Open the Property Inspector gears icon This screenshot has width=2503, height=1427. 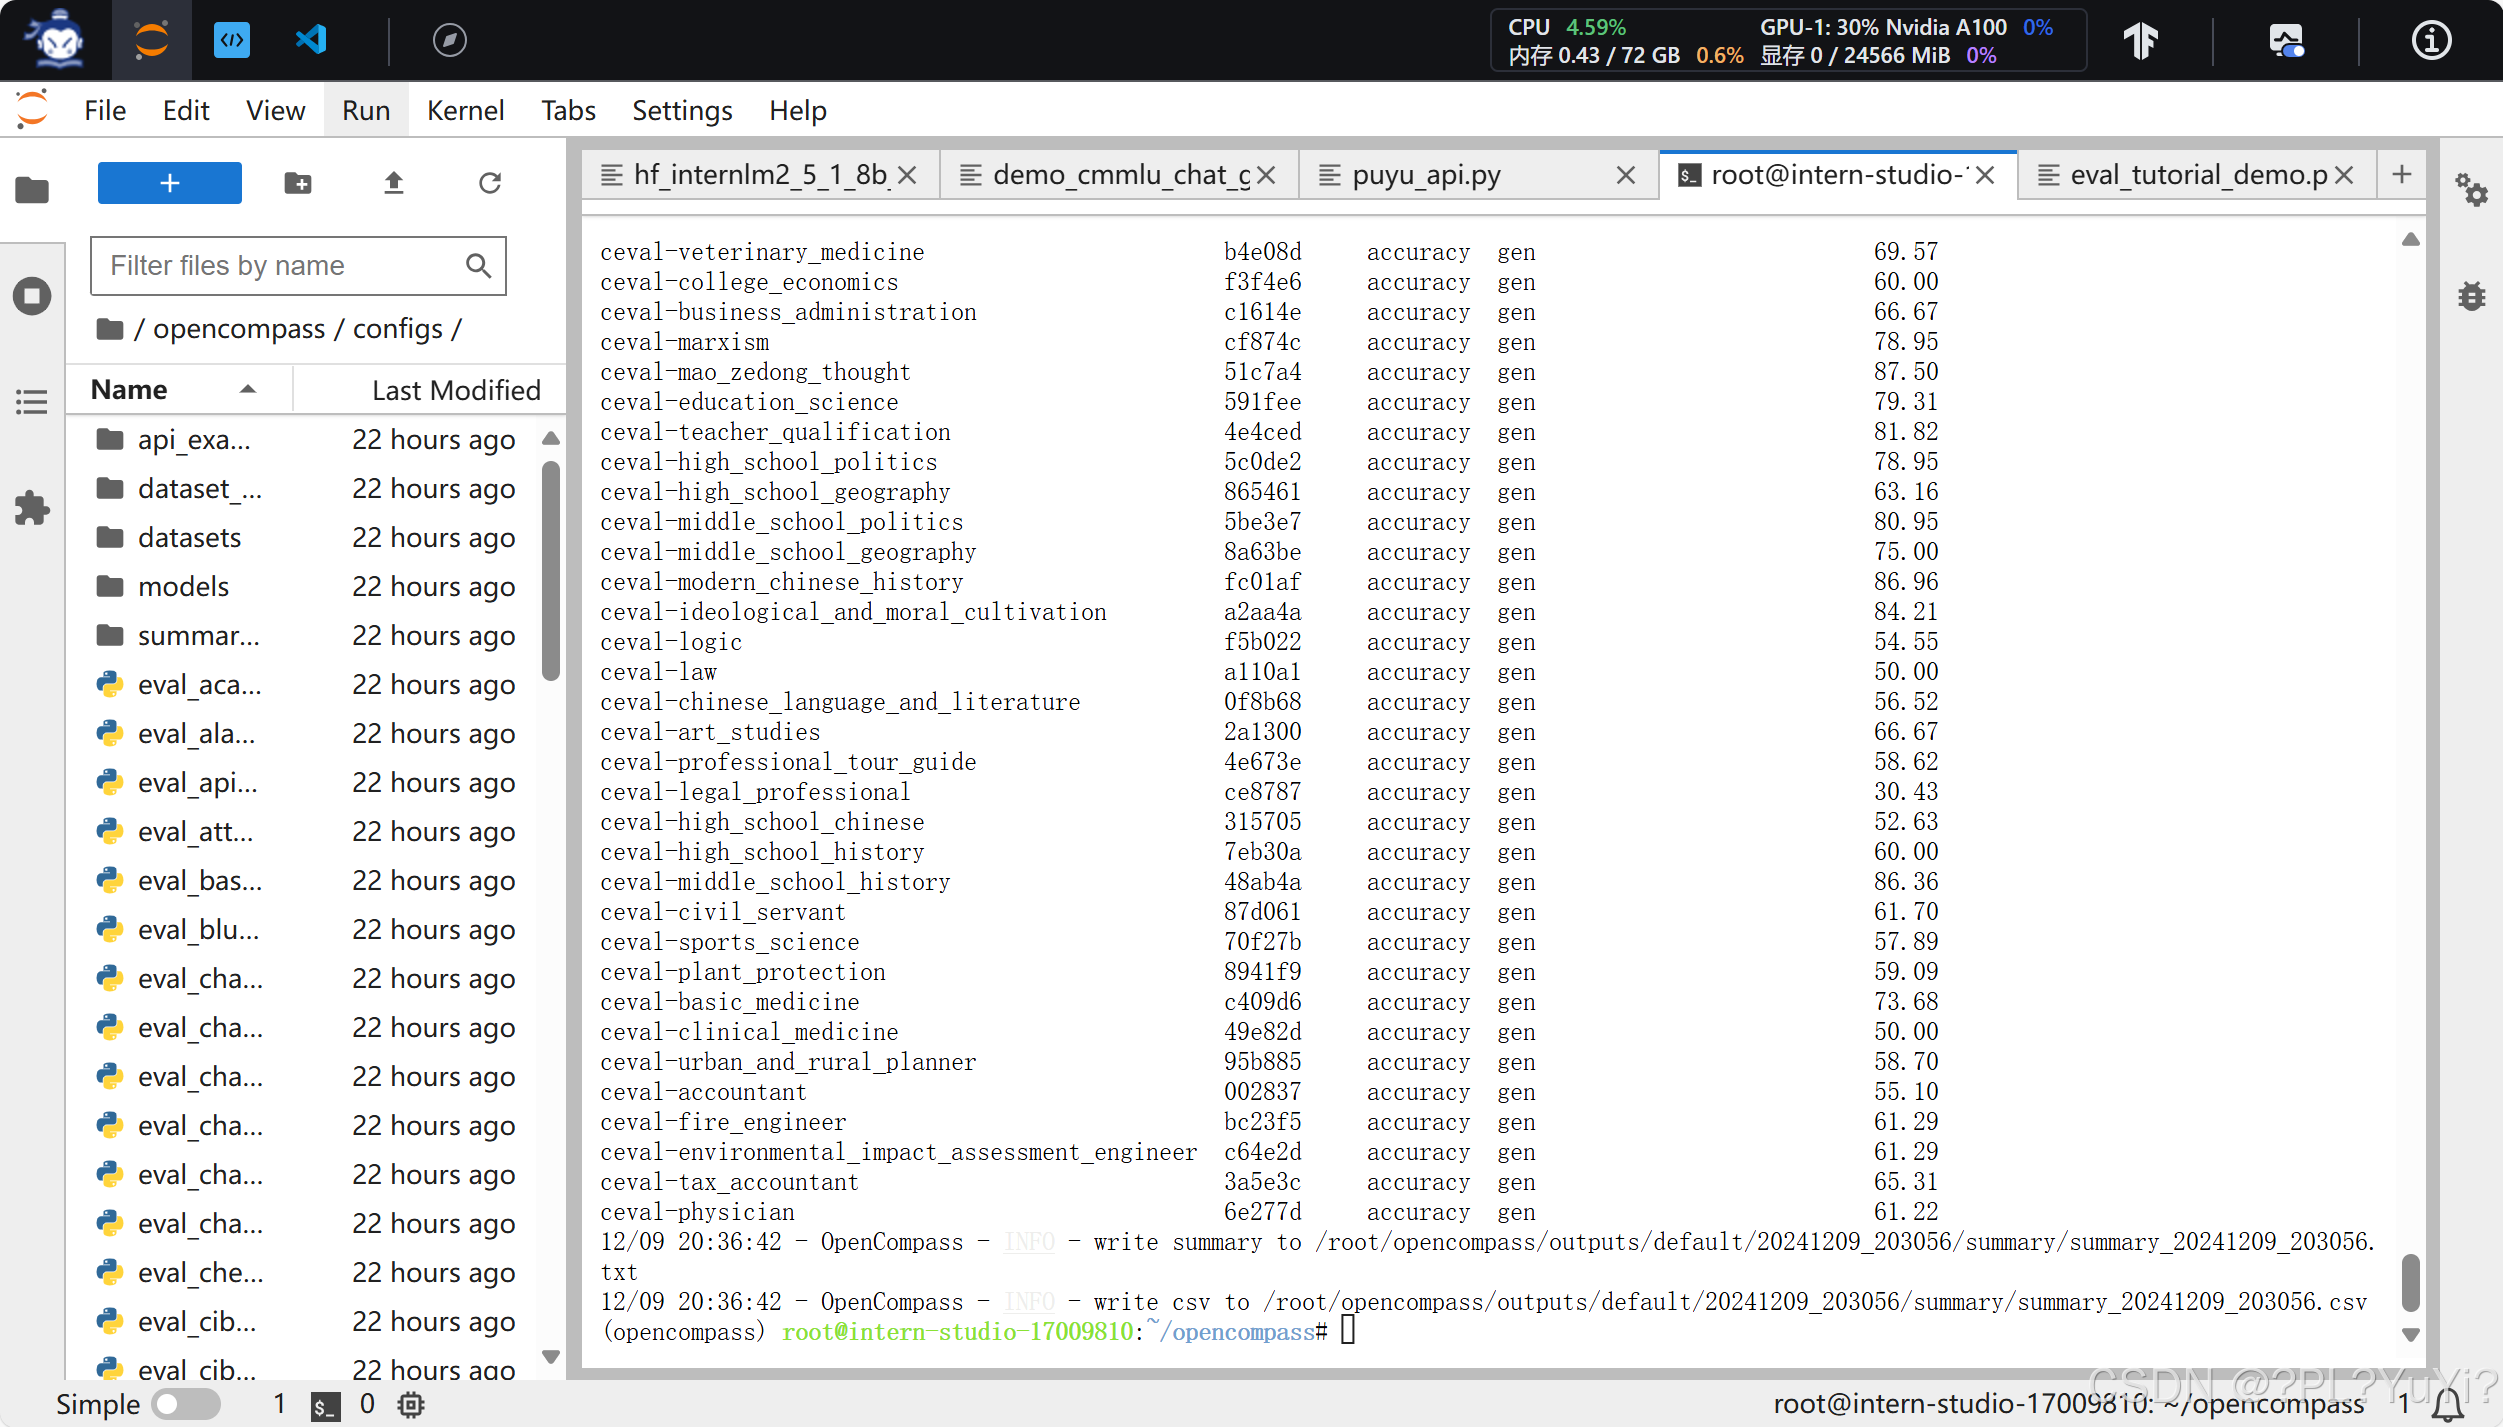2470,189
